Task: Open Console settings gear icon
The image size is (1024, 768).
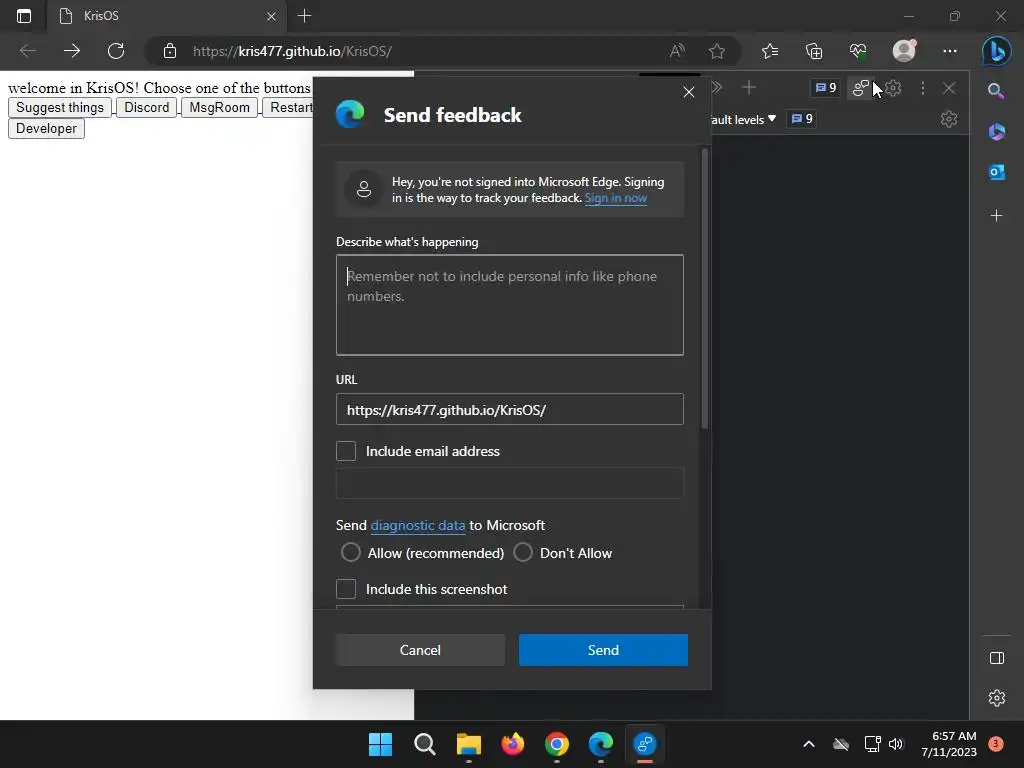Action: pyautogui.click(x=949, y=119)
